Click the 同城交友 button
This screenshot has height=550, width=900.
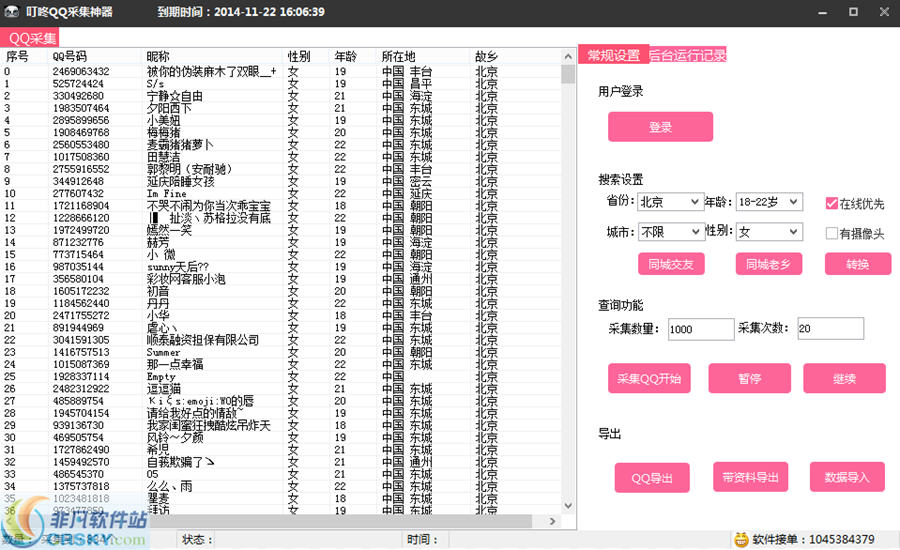tap(671, 264)
